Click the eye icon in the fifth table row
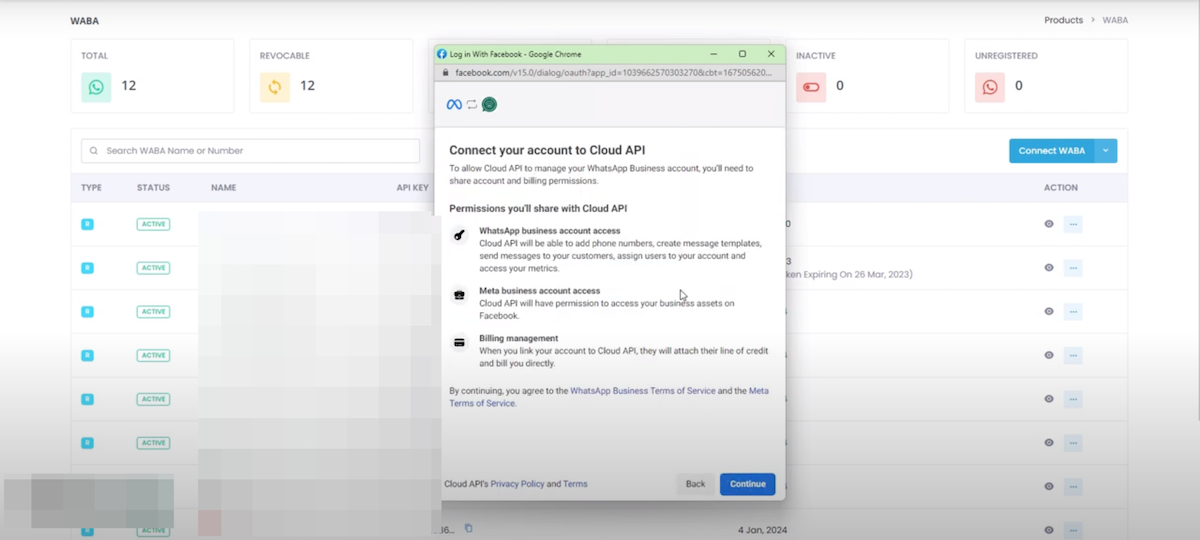 click(1049, 399)
